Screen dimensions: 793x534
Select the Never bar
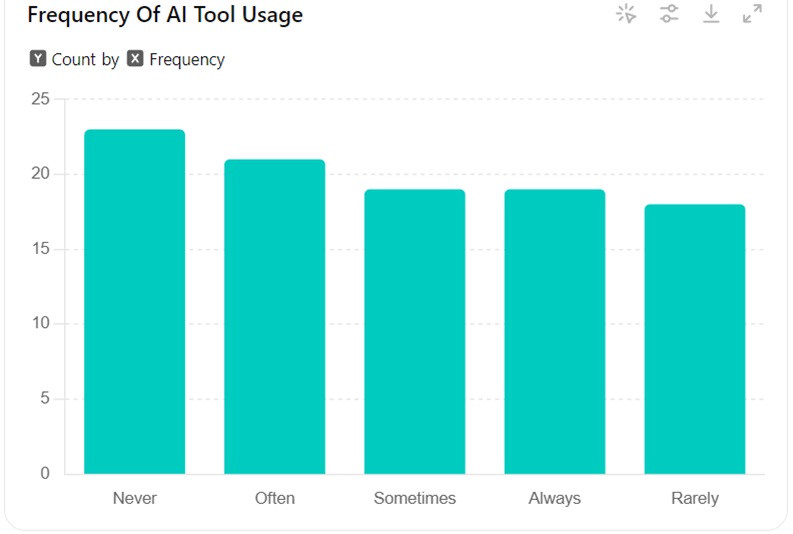tap(135, 301)
